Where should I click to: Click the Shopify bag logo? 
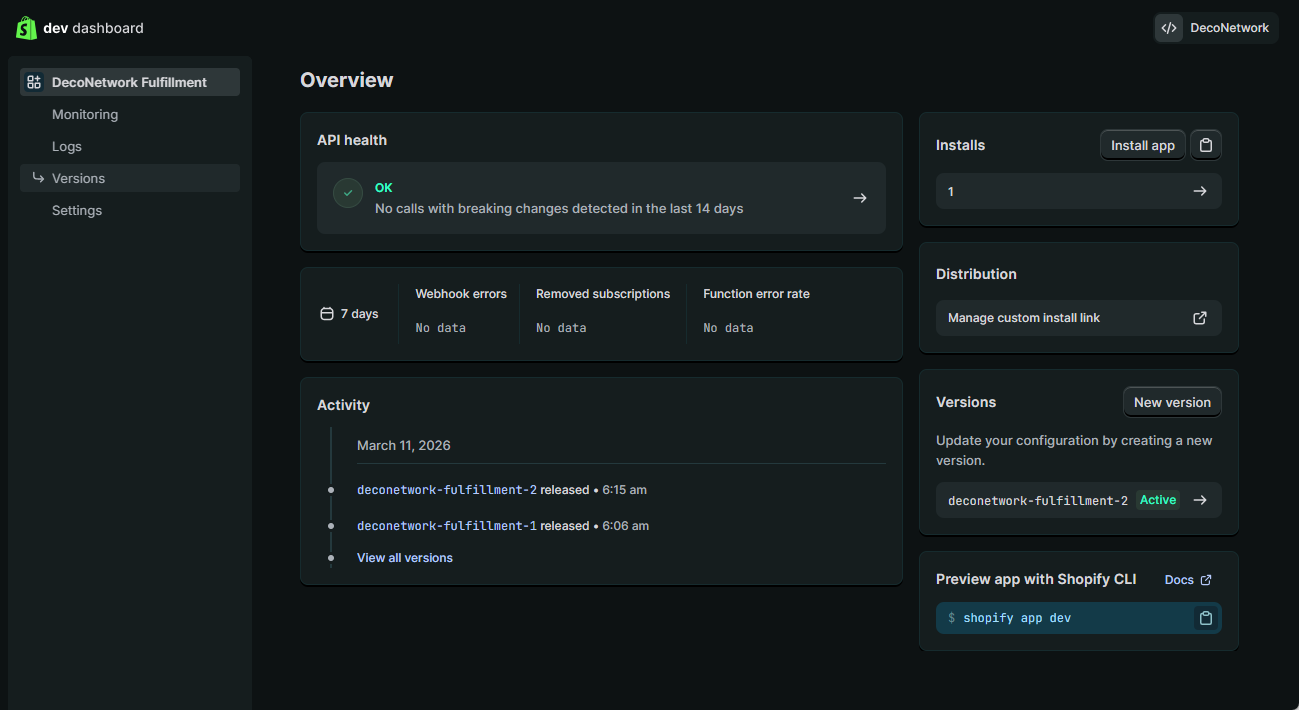(x=26, y=28)
